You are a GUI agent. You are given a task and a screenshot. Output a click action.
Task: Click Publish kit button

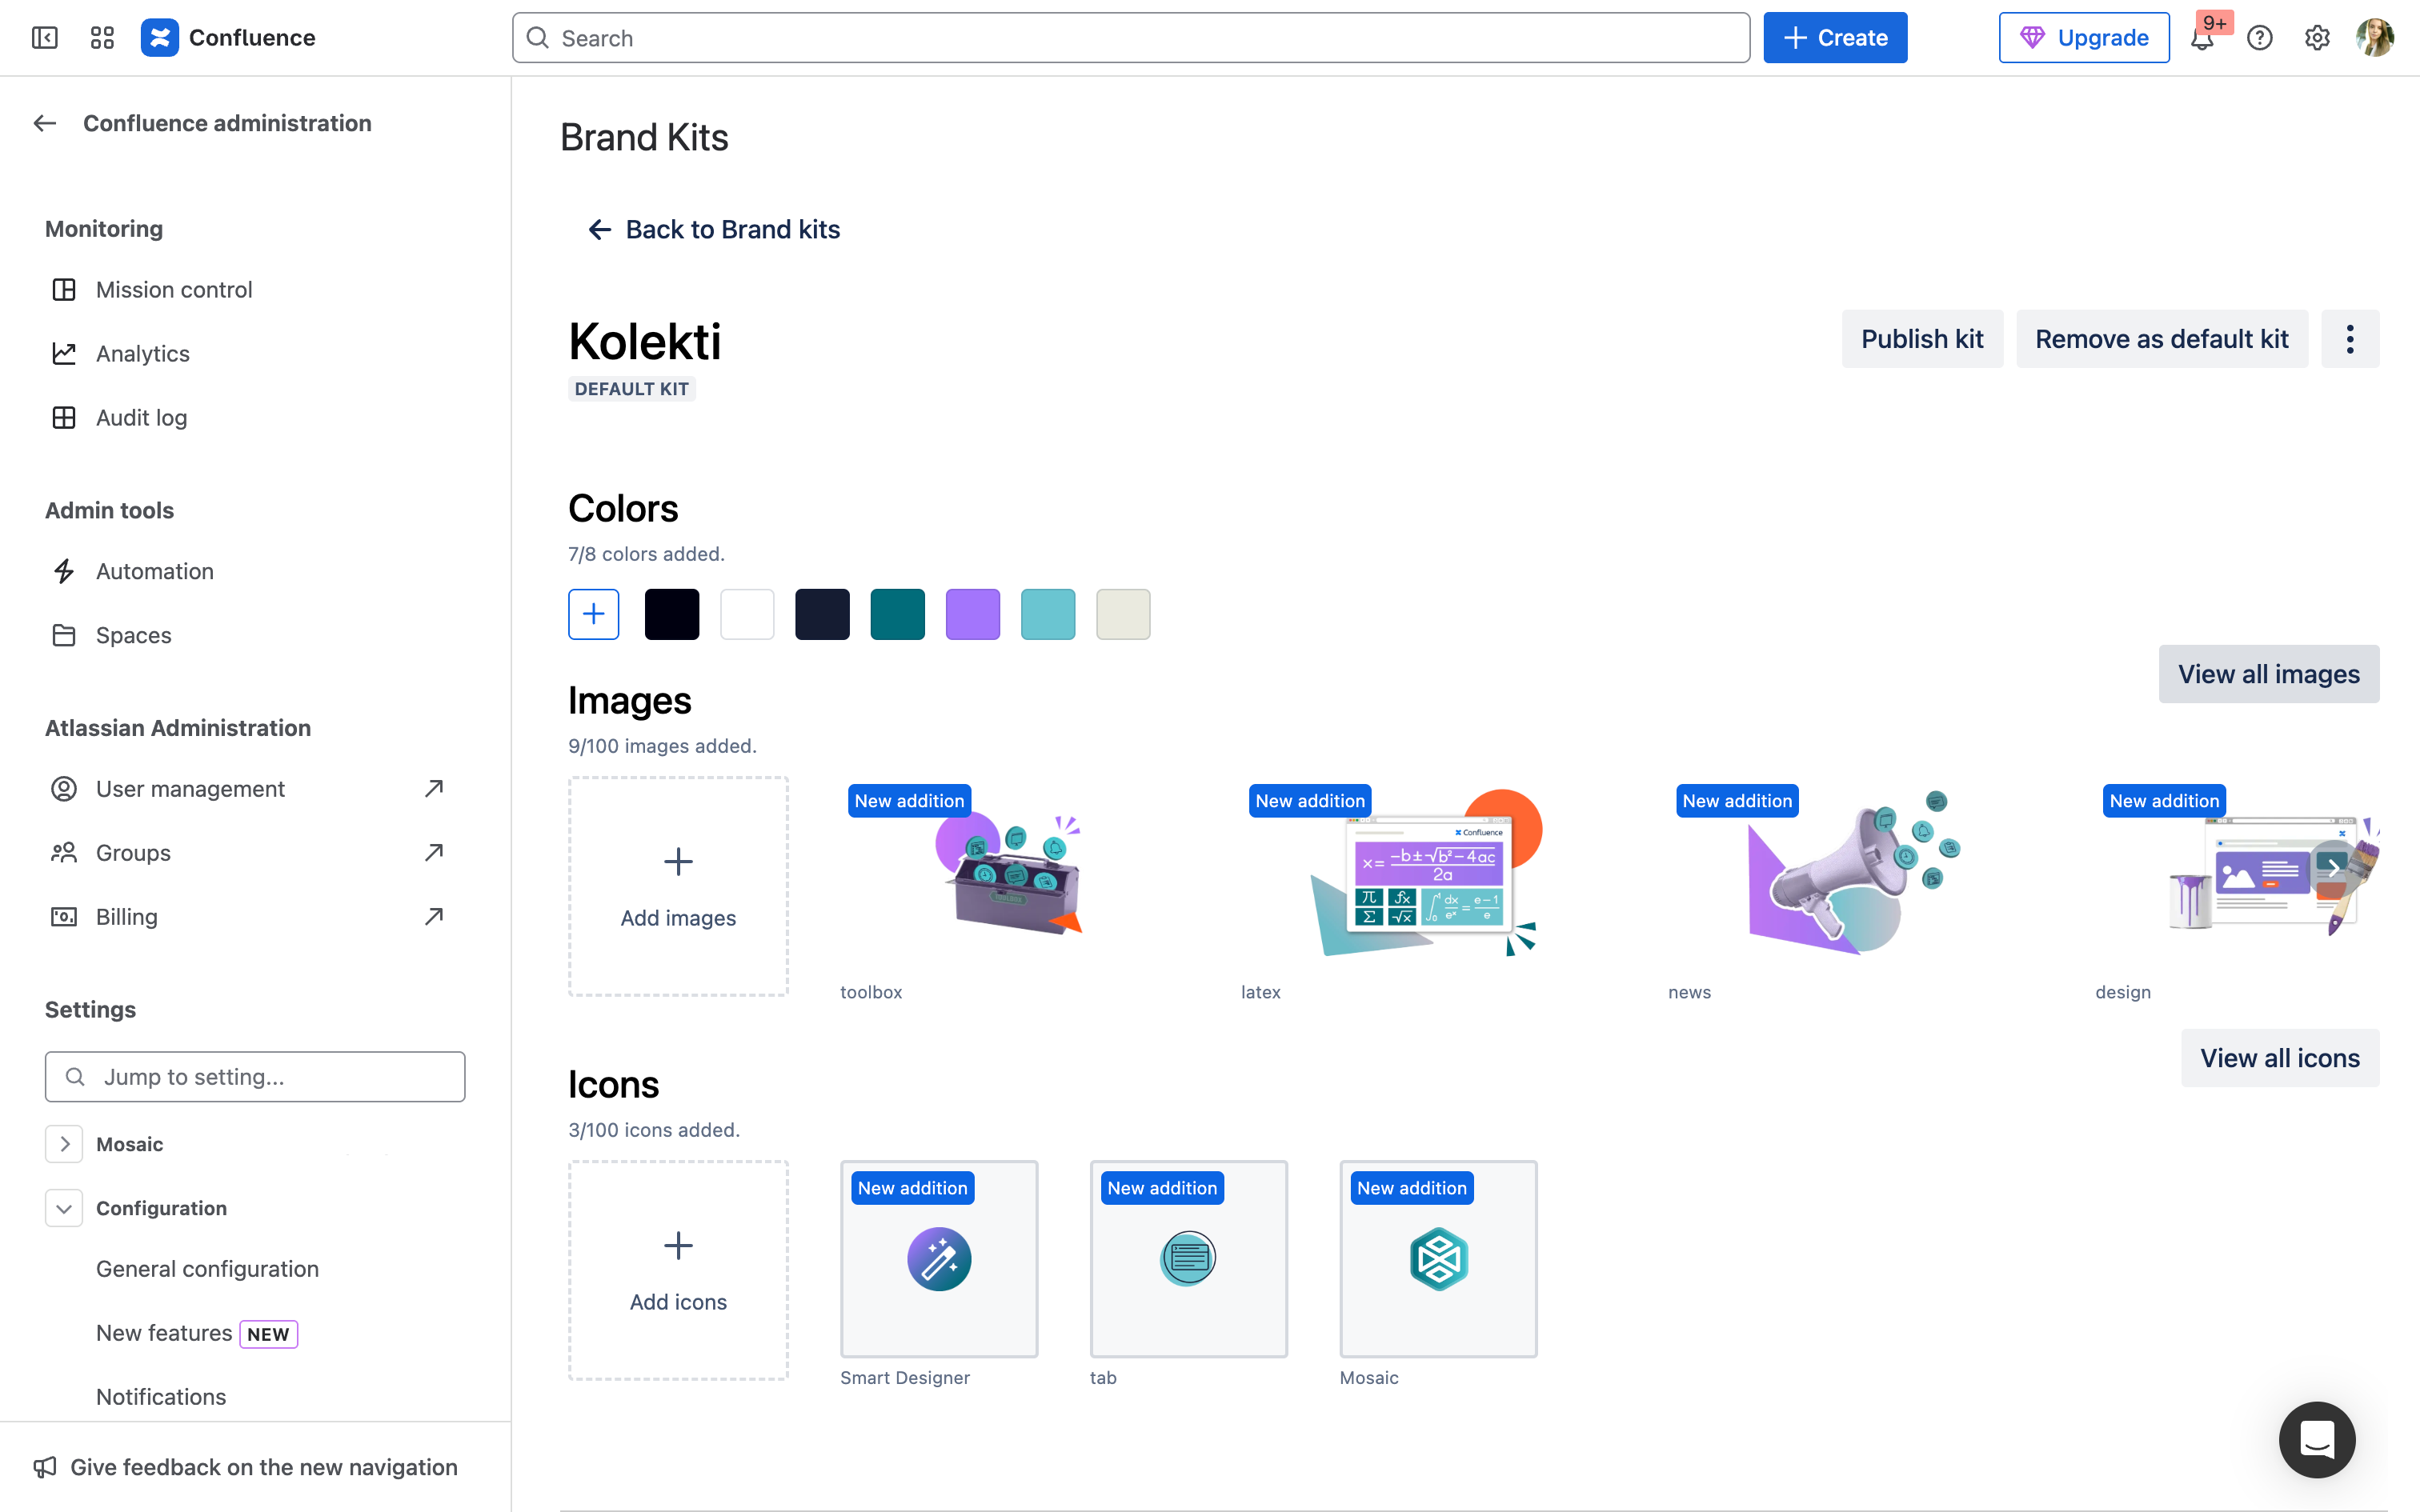click(x=1922, y=339)
